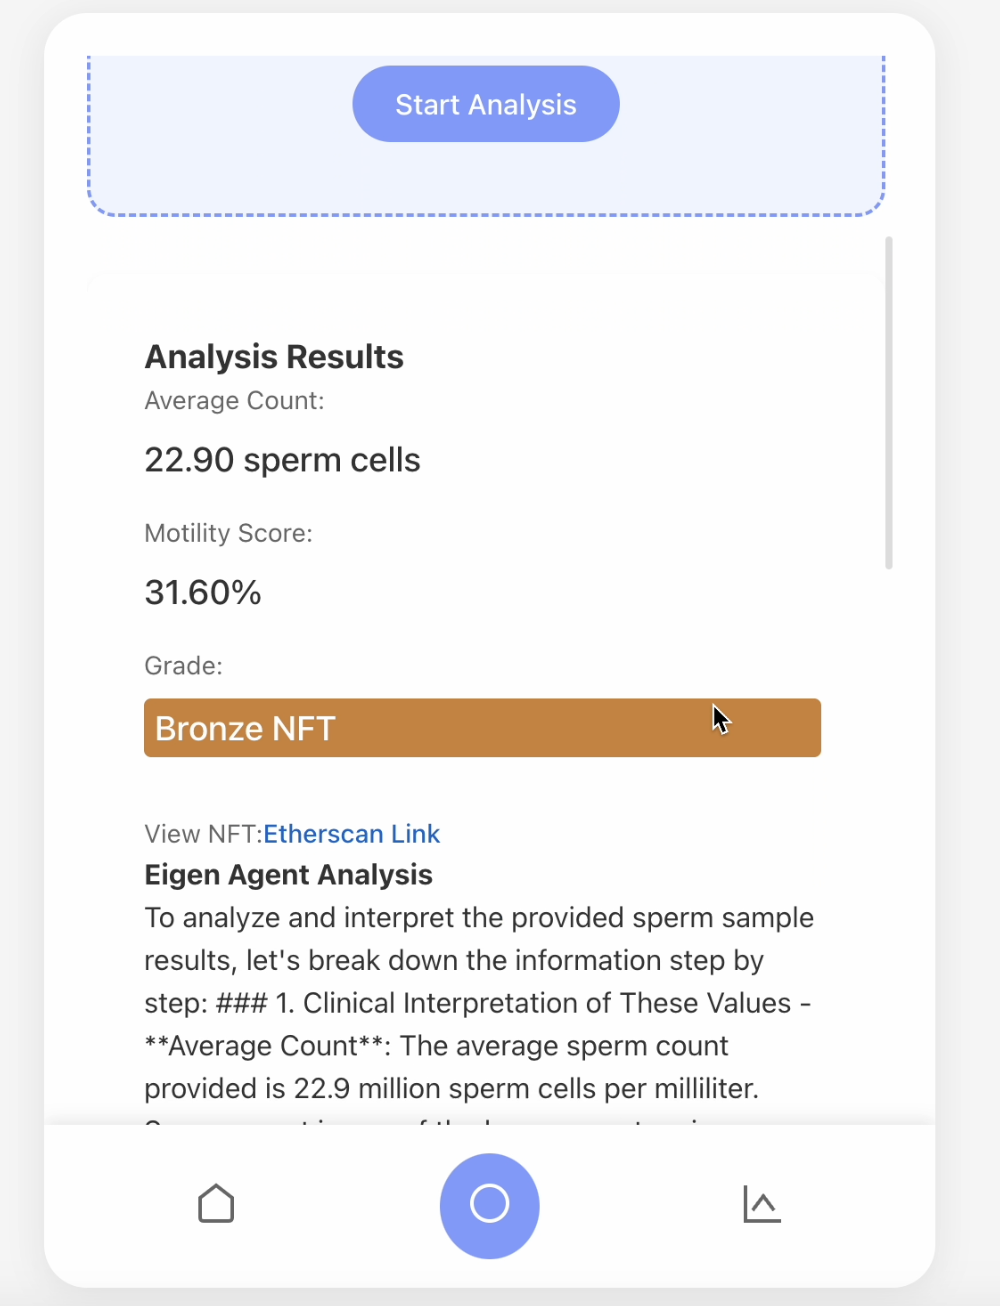The width and height of the screenshot is (1000, 1306).
Task: Select the Motility Score label
Action: (228, 533)
